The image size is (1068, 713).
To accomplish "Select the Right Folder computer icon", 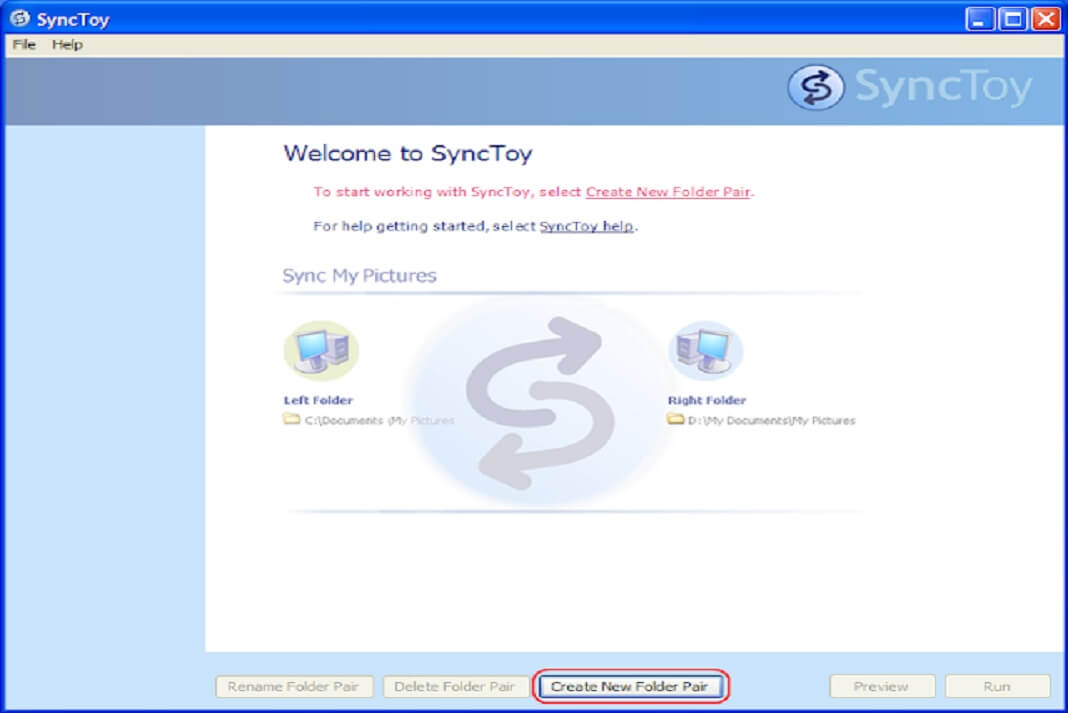I will coord(705,349).
